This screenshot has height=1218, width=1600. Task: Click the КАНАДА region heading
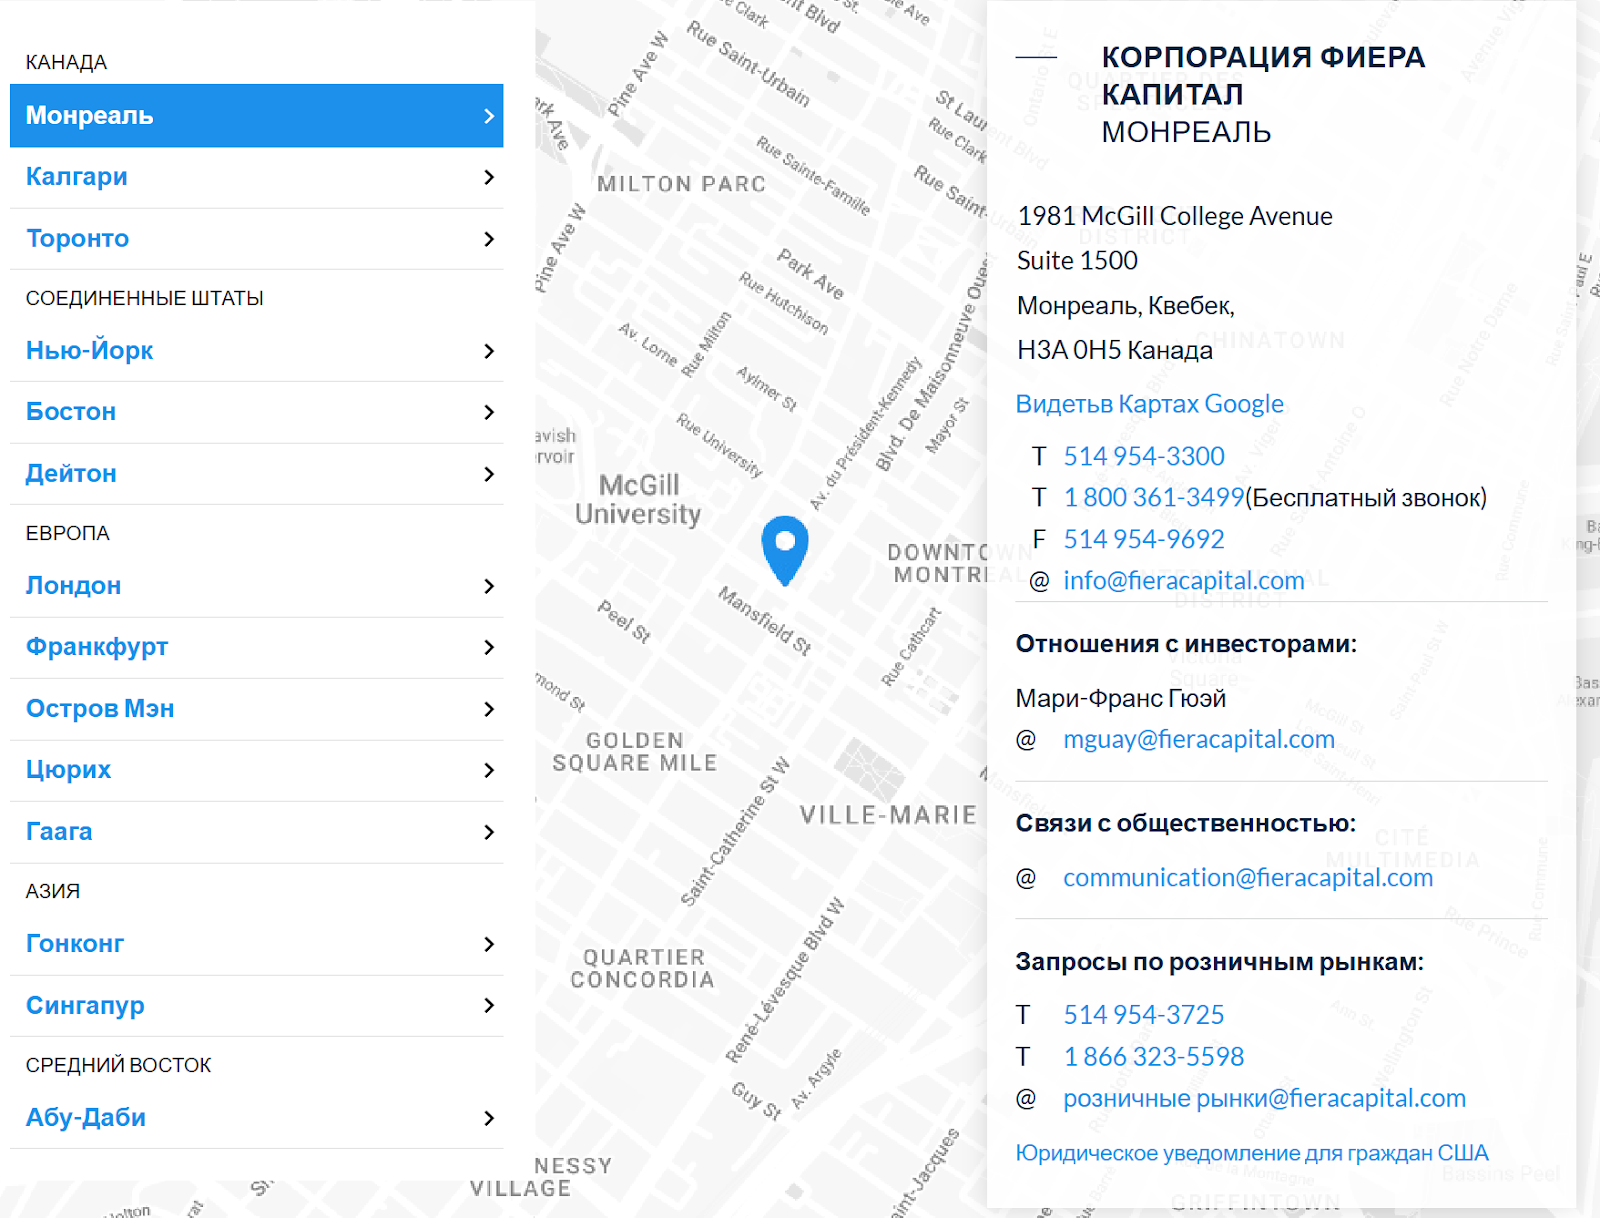tap(66, 62)
